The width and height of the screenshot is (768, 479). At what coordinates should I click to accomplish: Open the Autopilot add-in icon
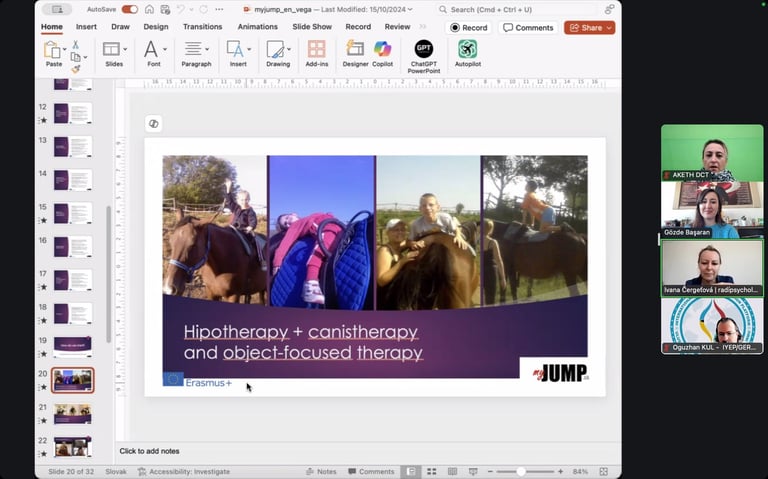coord(467,48)
